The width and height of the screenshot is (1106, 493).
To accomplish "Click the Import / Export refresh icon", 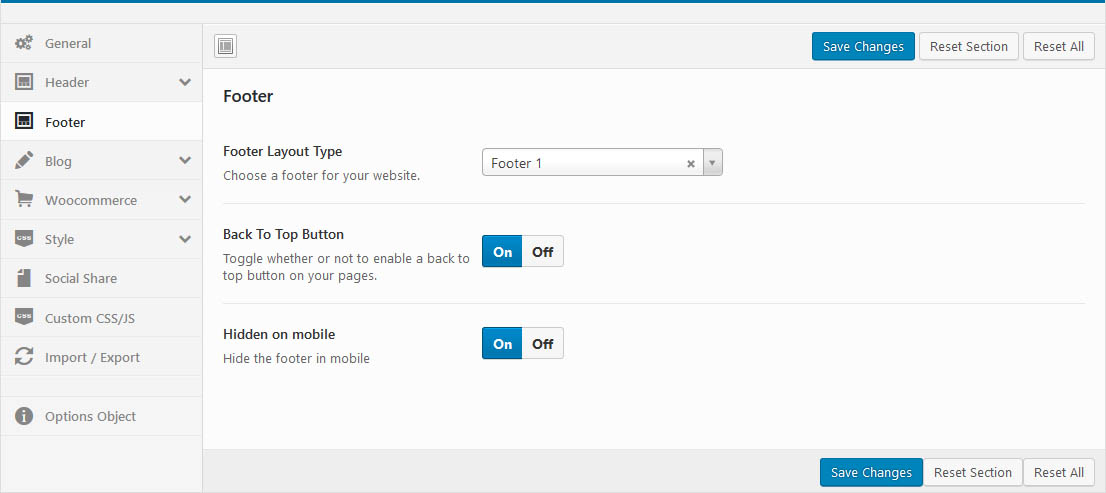I will (25, 357).
